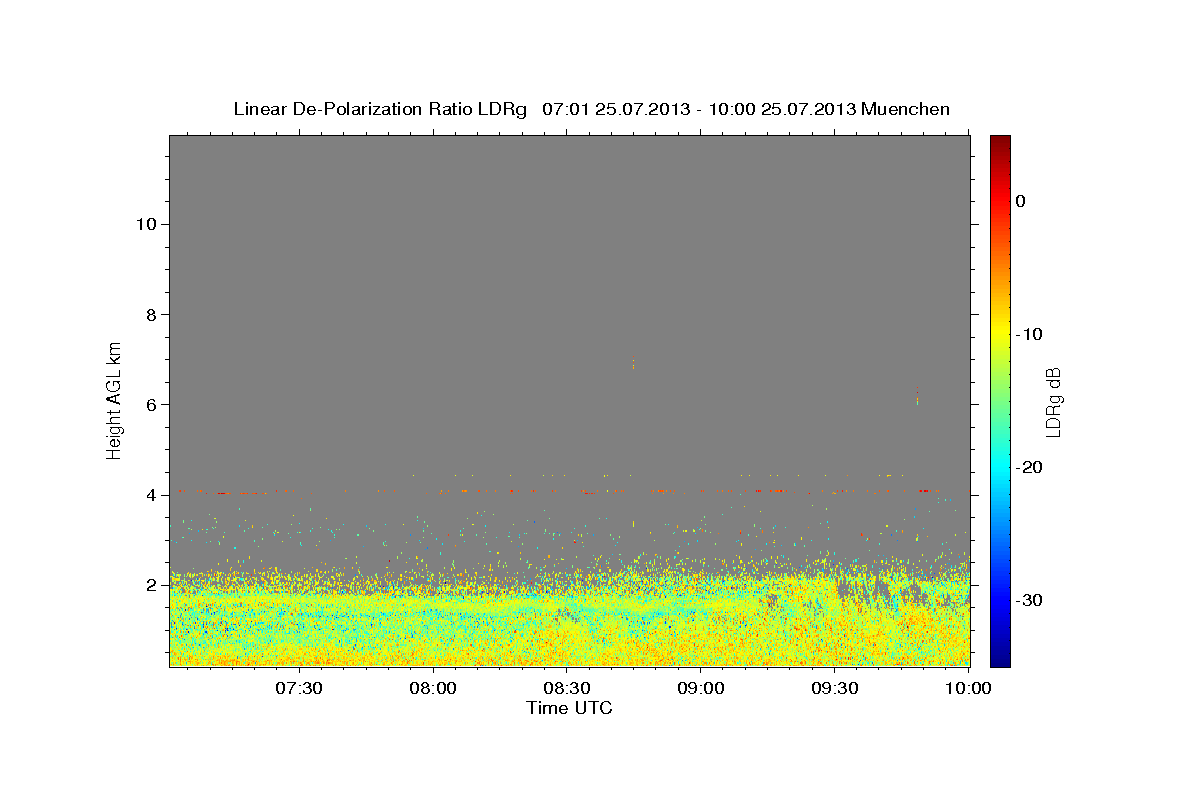Click the height axis label 2
The height and width of the screenshot is (800, 1200).
click(149, 585)
